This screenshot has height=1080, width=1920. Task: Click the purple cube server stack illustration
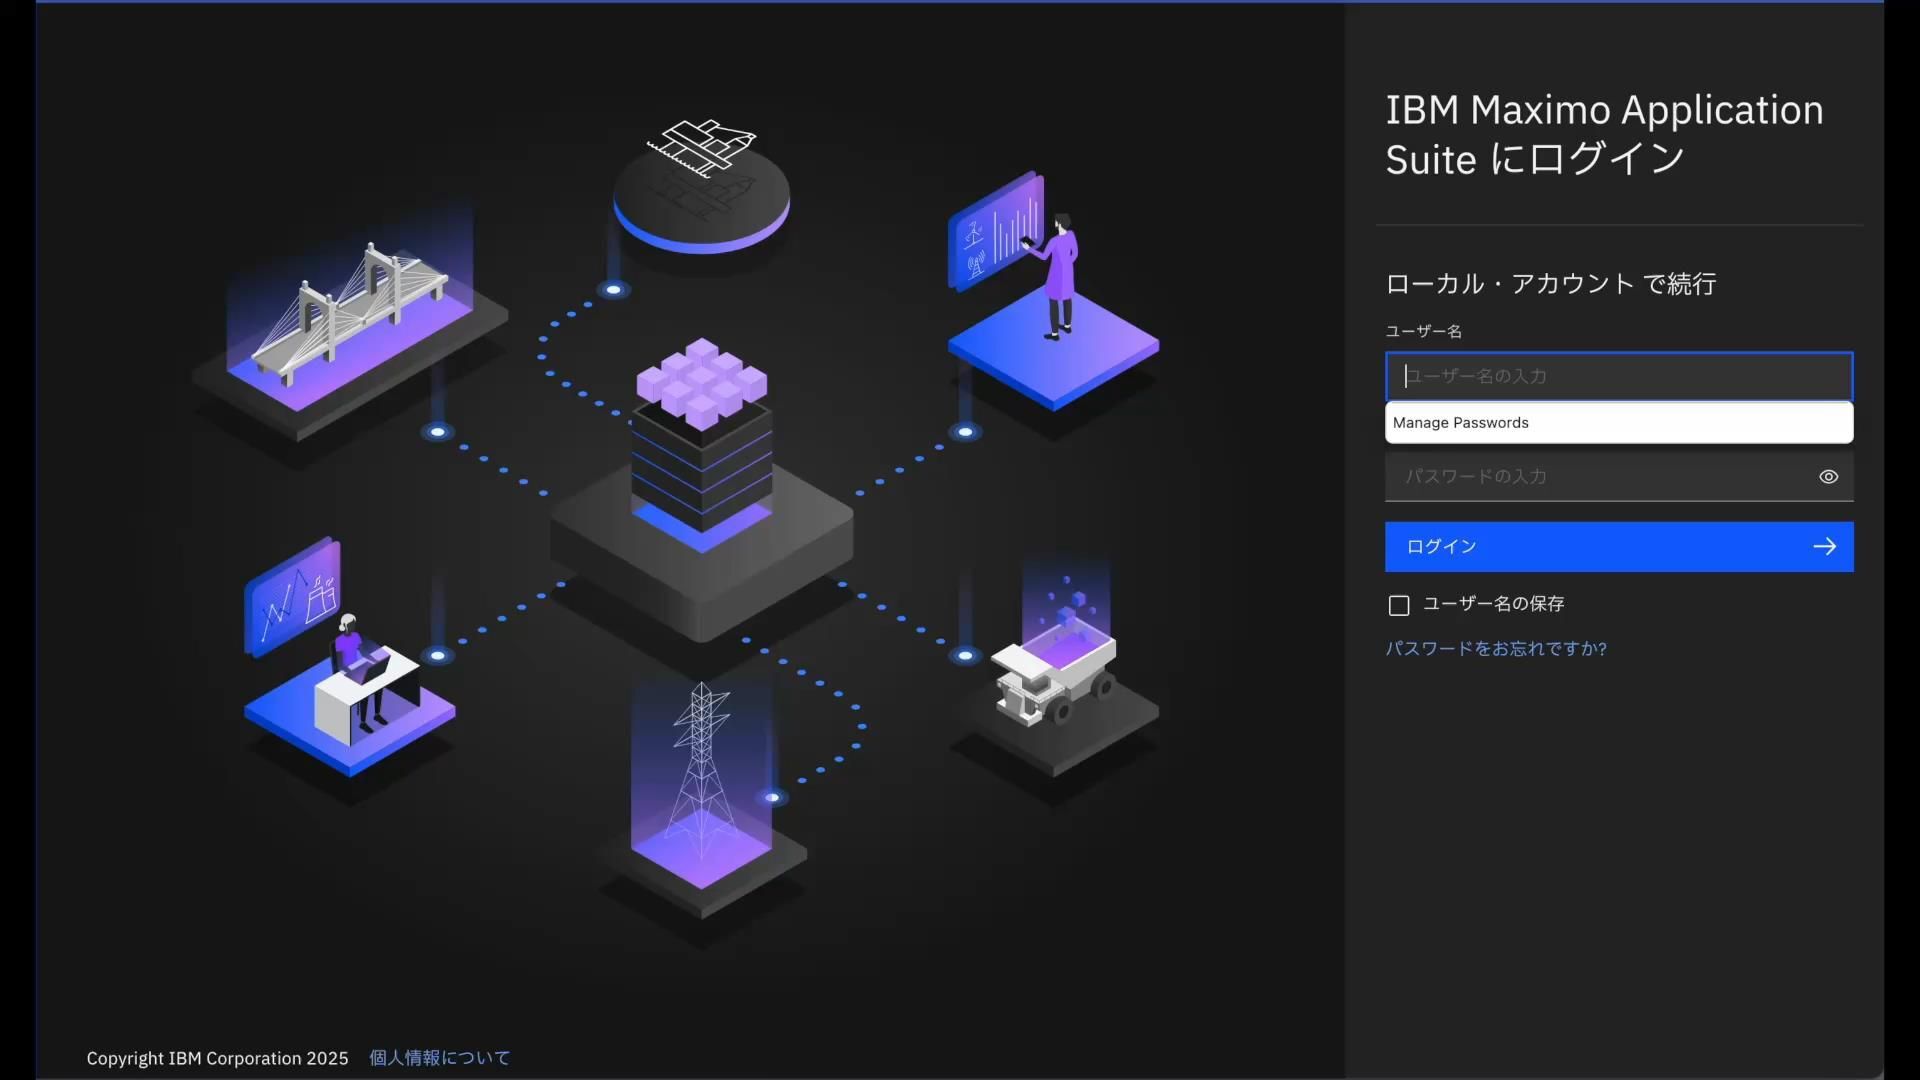(701, 440)
